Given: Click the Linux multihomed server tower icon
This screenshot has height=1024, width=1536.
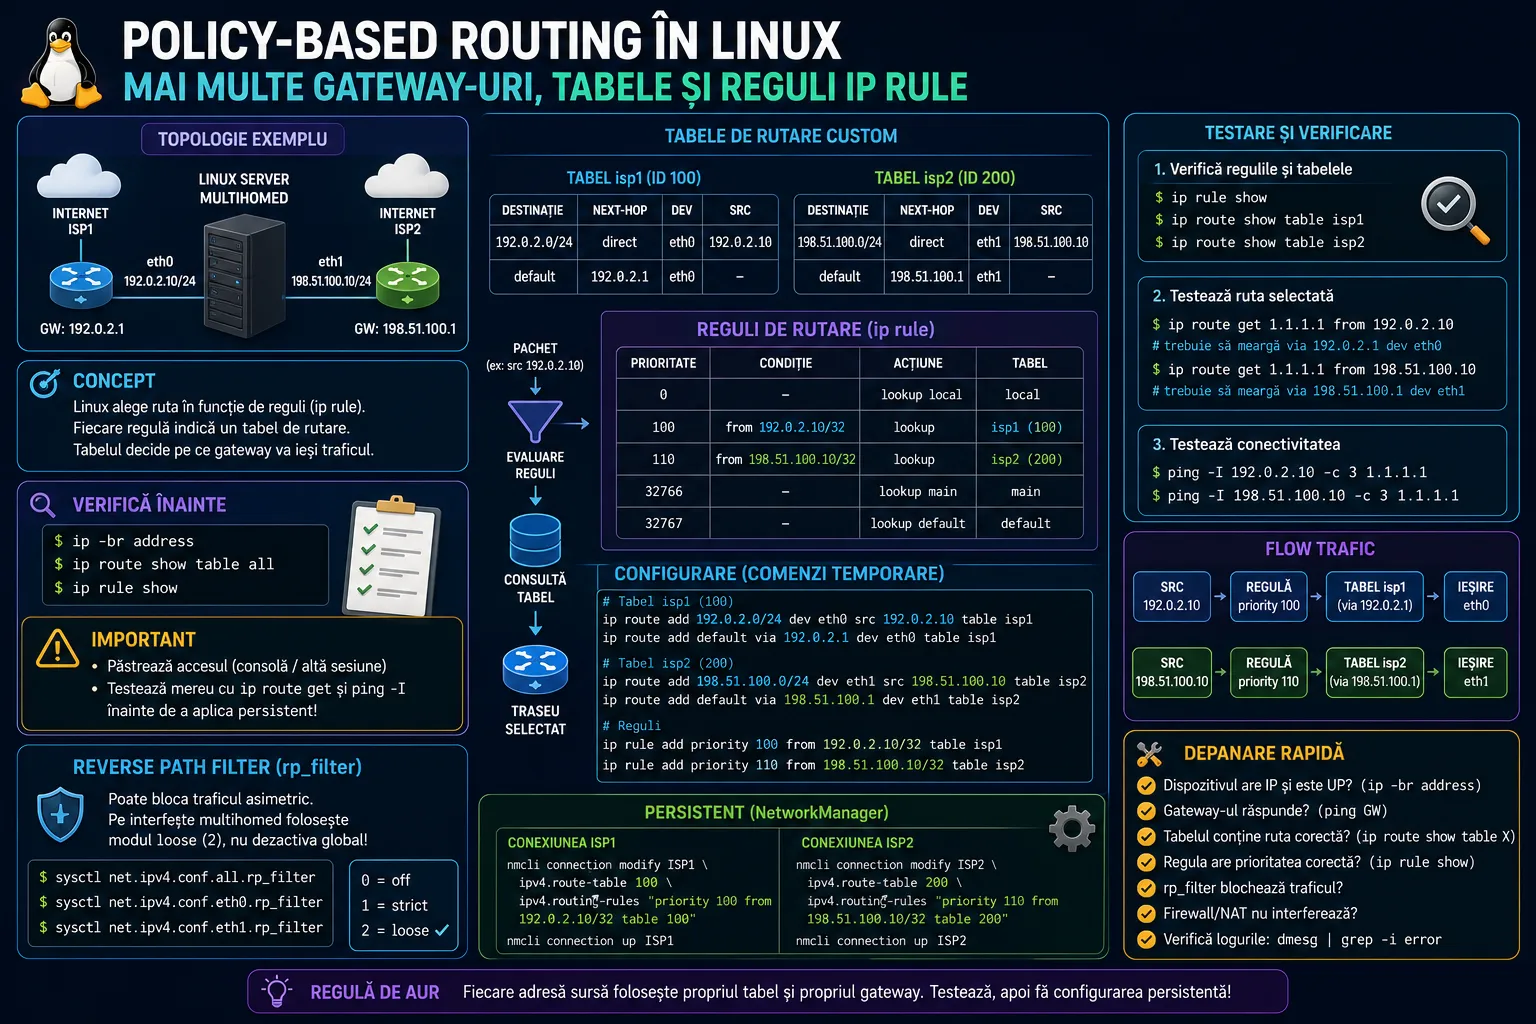Looking at the screenshot, I should (x=243, y=278).
